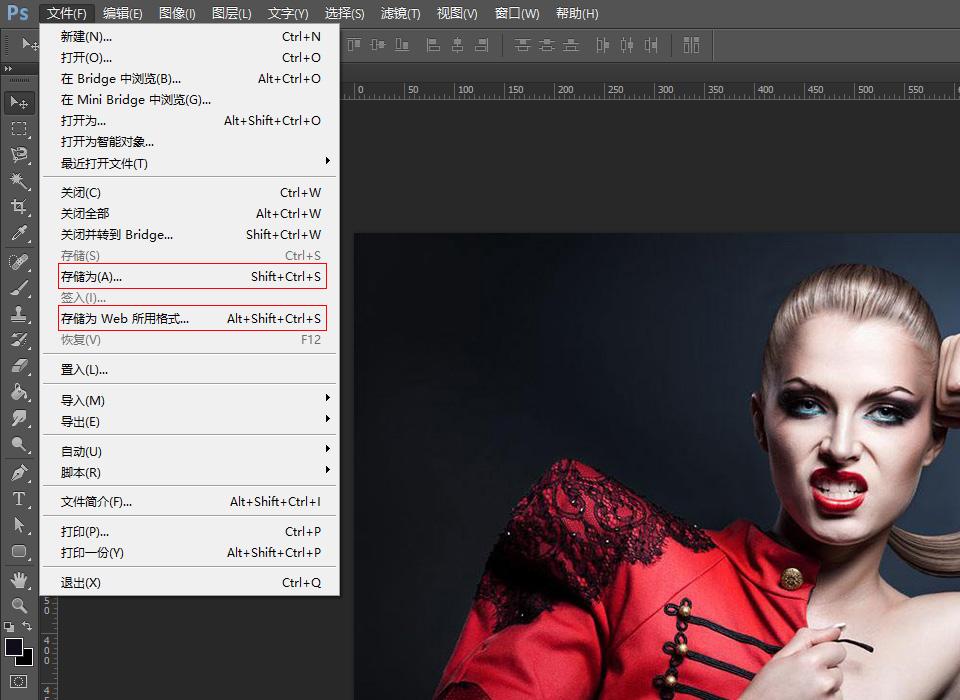Swap foreground and background colors
The image size is (960, 700).
tap(28, 627)
